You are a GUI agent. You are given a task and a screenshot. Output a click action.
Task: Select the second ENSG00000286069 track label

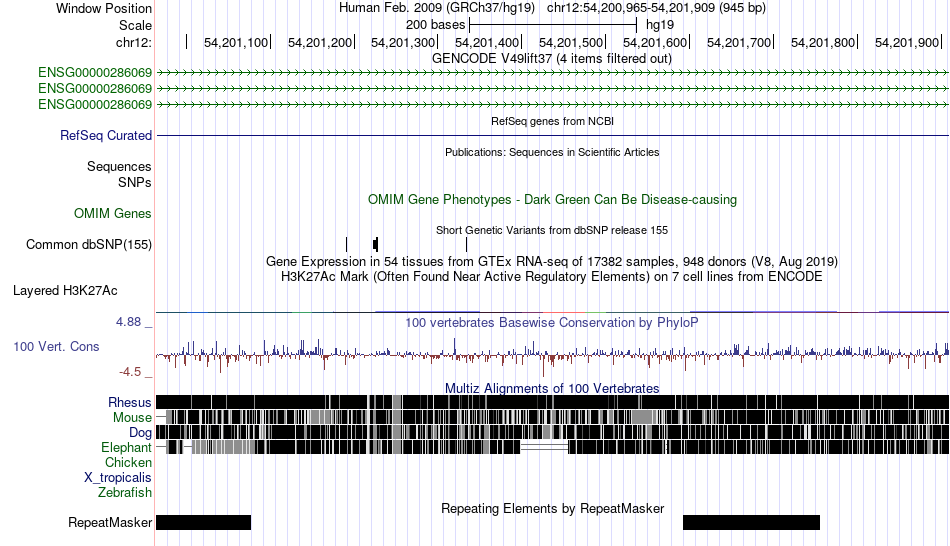coord(95,88)
